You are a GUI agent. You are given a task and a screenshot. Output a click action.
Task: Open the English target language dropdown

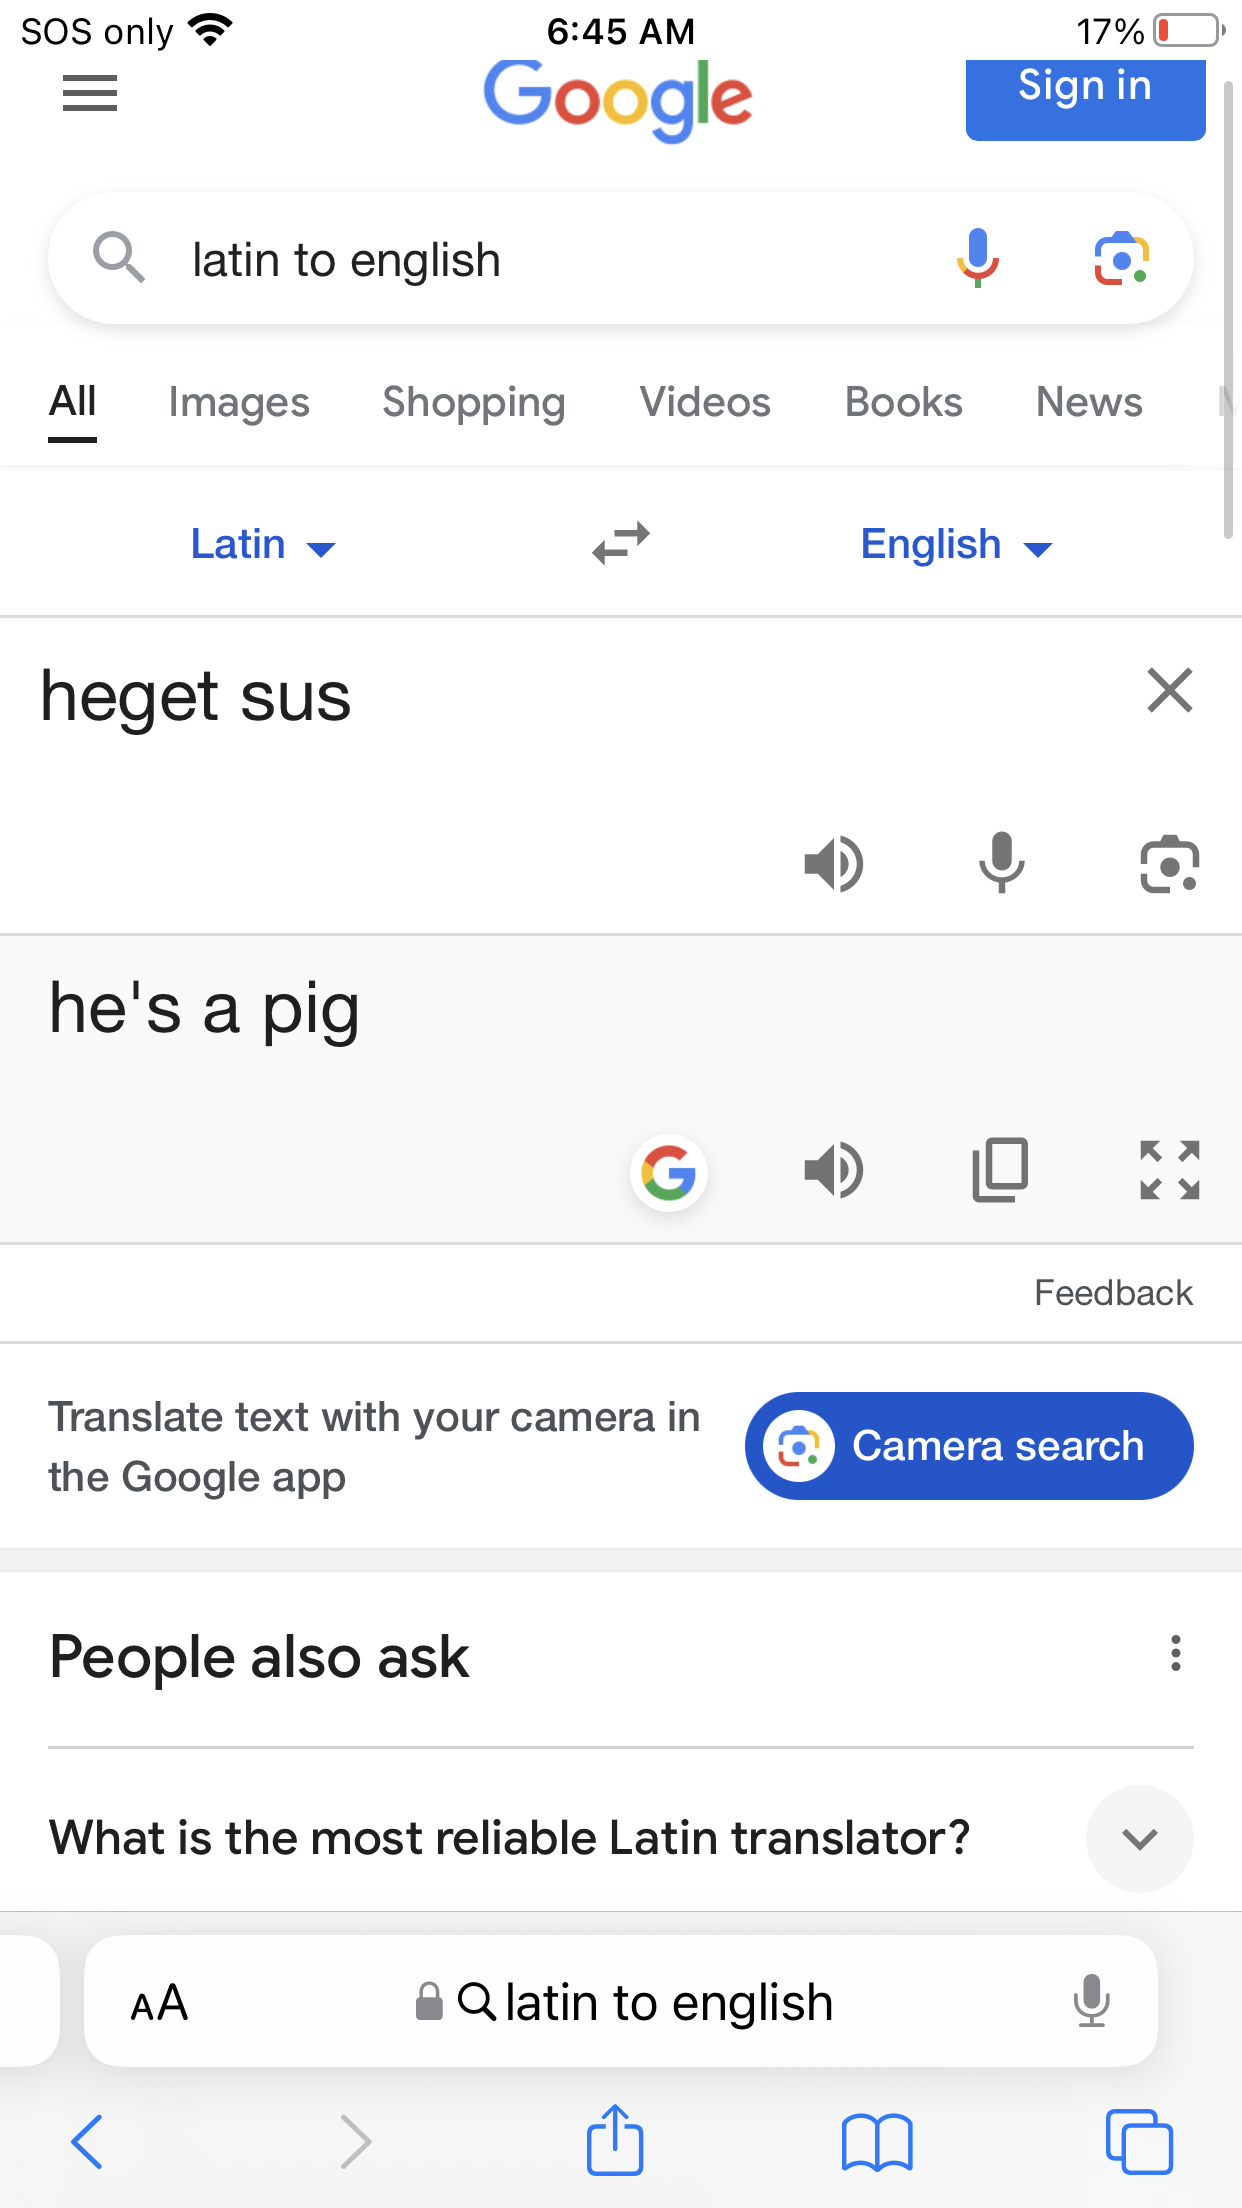click(956, 545)
